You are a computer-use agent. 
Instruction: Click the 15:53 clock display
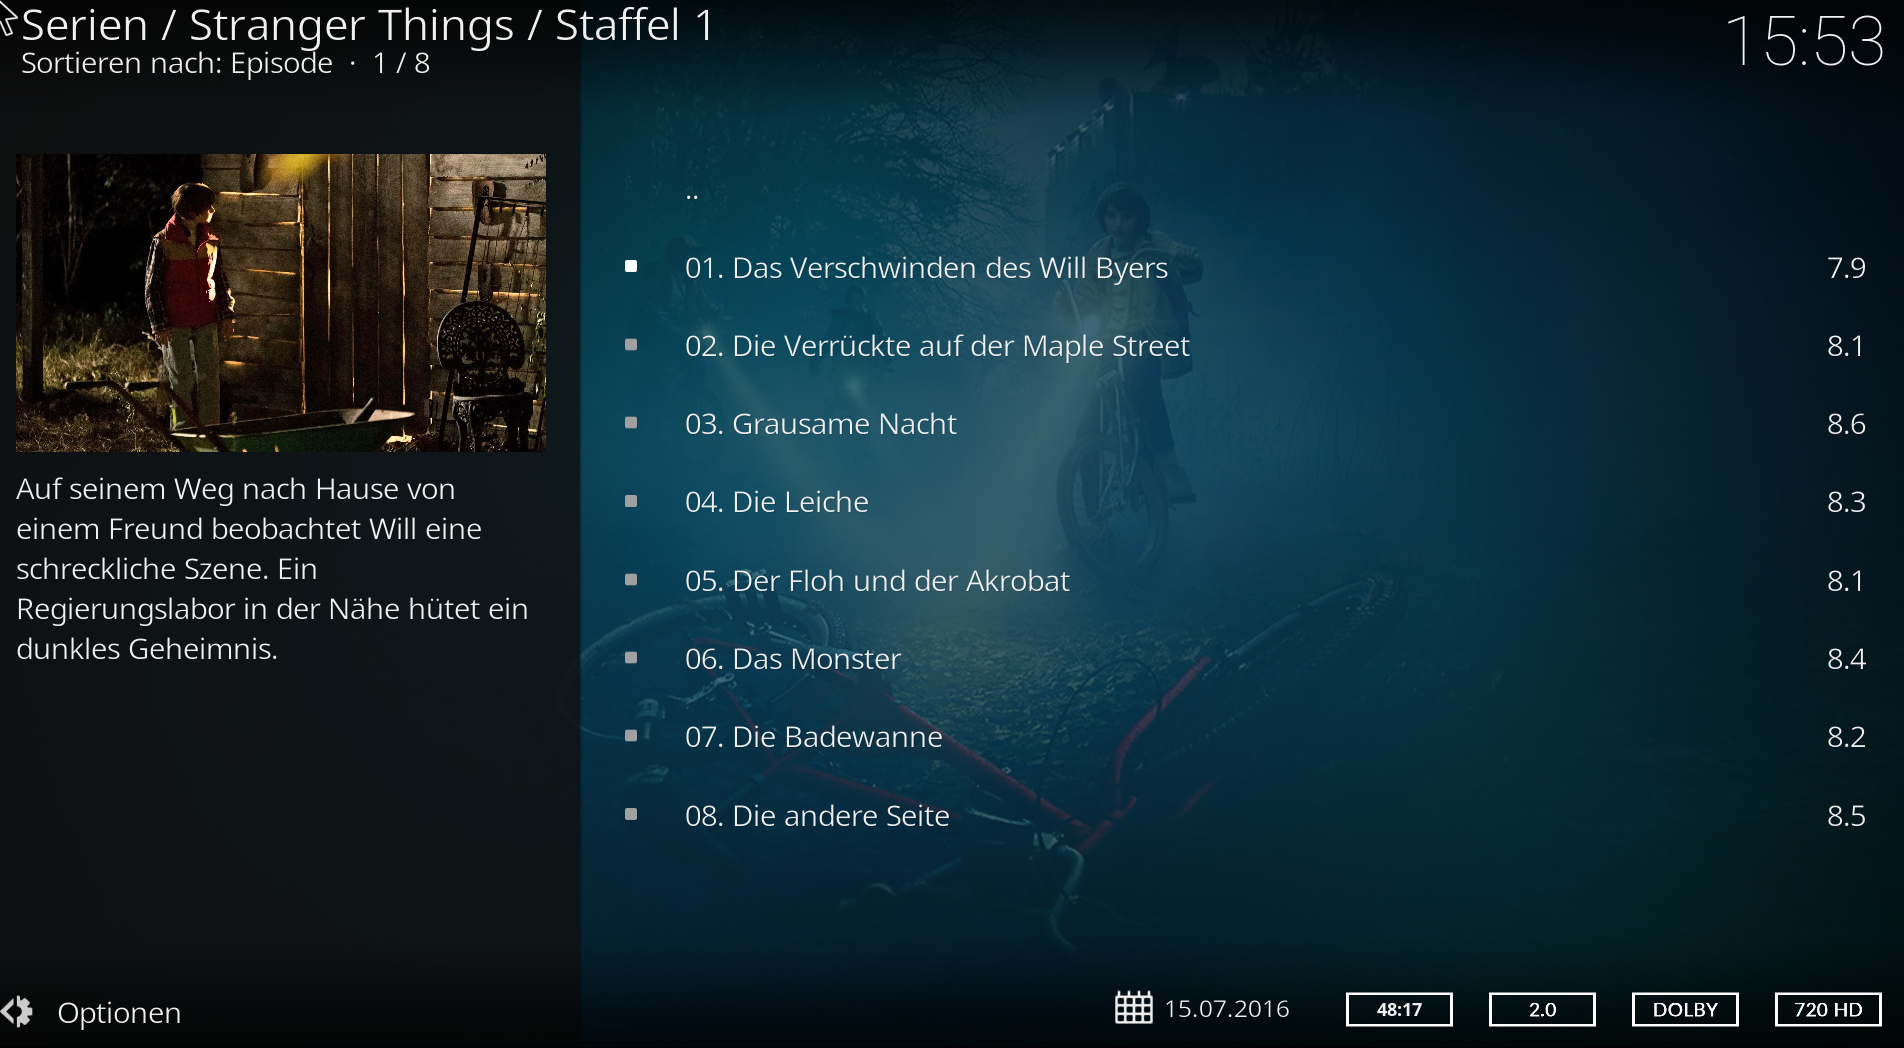point(1805,41)
